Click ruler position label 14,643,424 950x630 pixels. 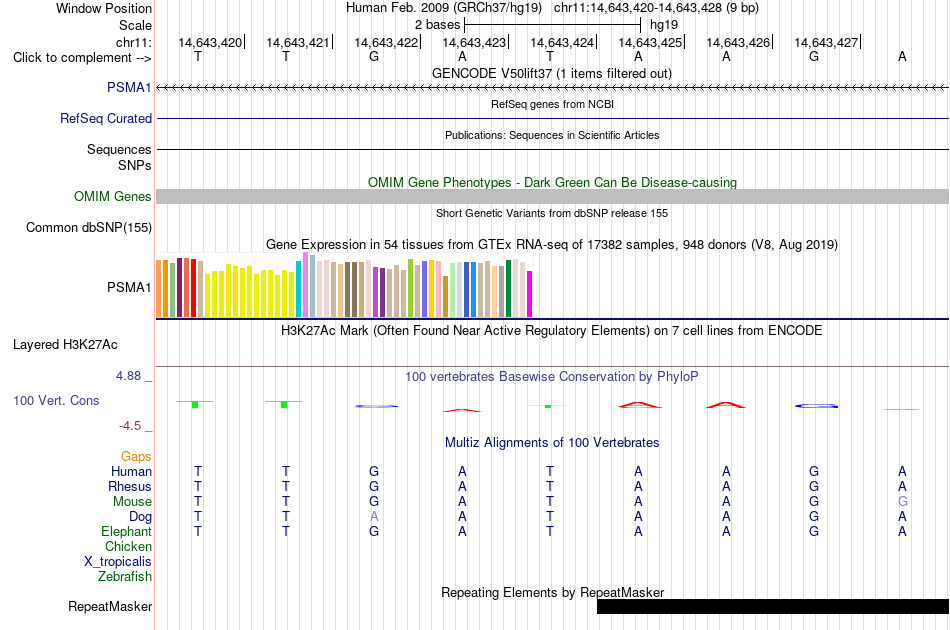tap(562, 42)
